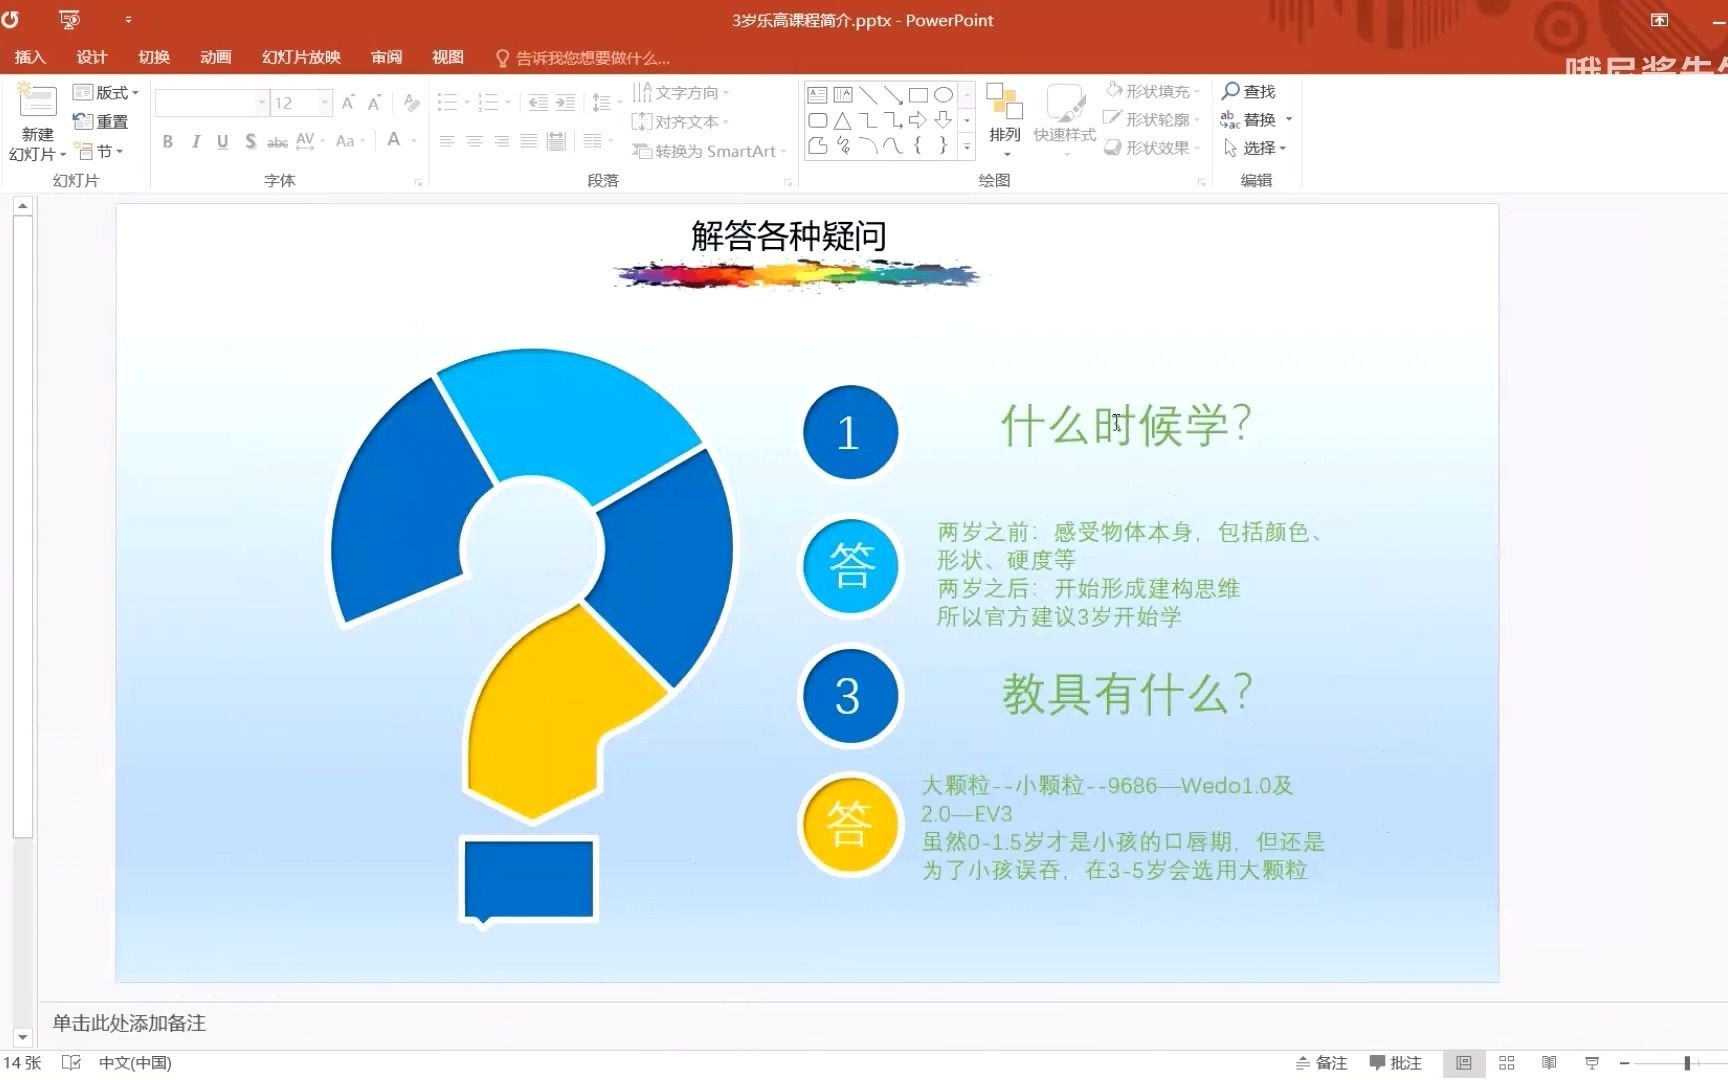Select the Text Box shape in the gallery

point(817,95)
